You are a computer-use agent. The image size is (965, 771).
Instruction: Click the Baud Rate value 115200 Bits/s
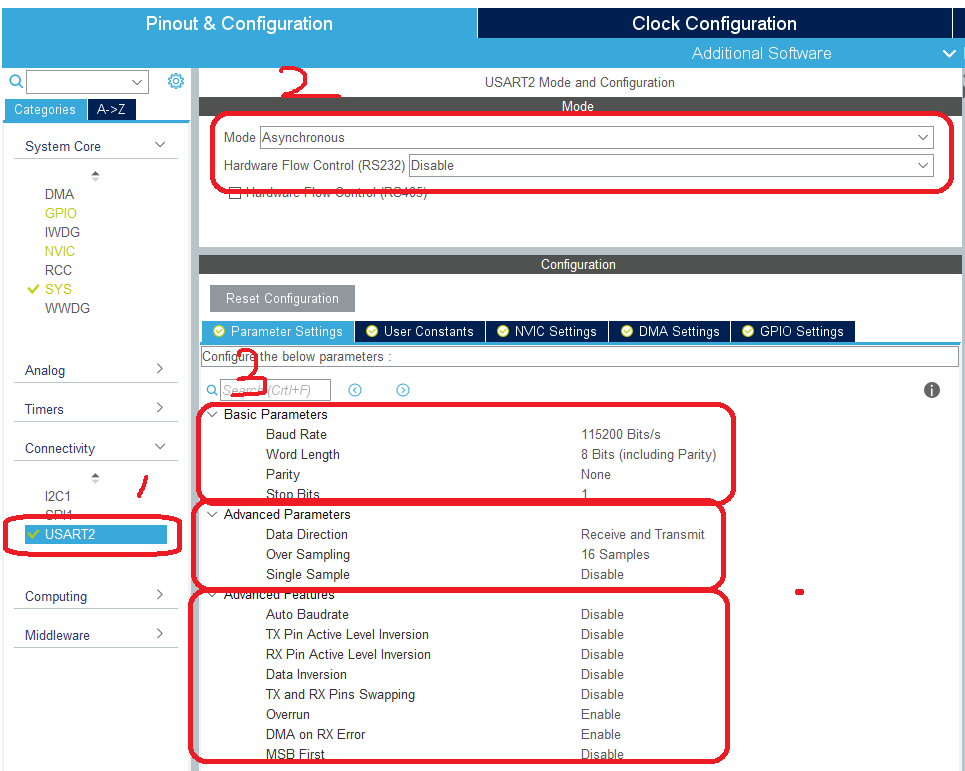point(620,434)
